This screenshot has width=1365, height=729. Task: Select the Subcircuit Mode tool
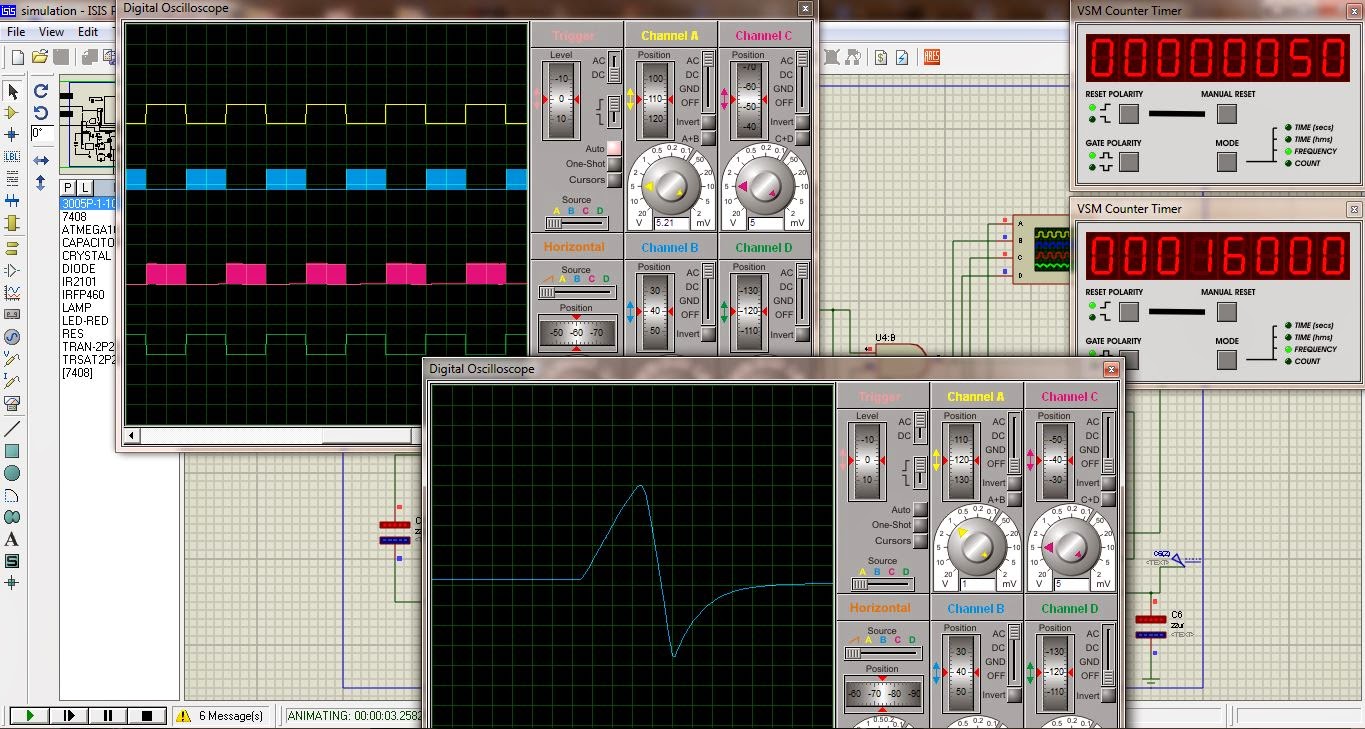click(x=12, y=223)
